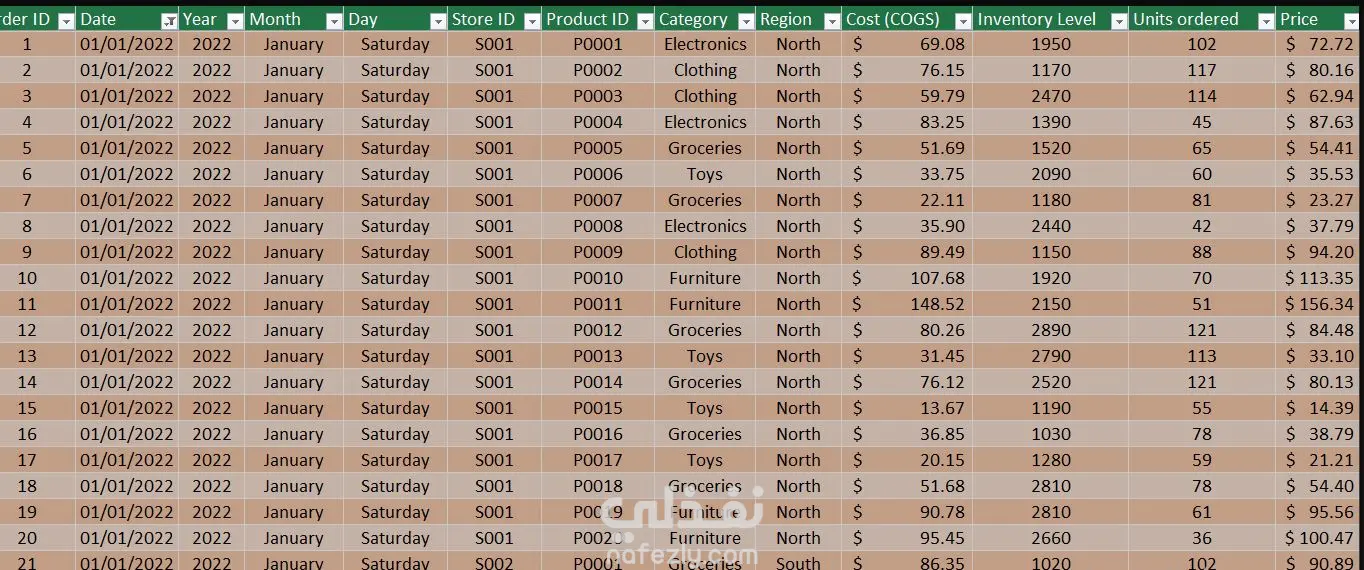Open the Store ID filter dropdown

532,20
